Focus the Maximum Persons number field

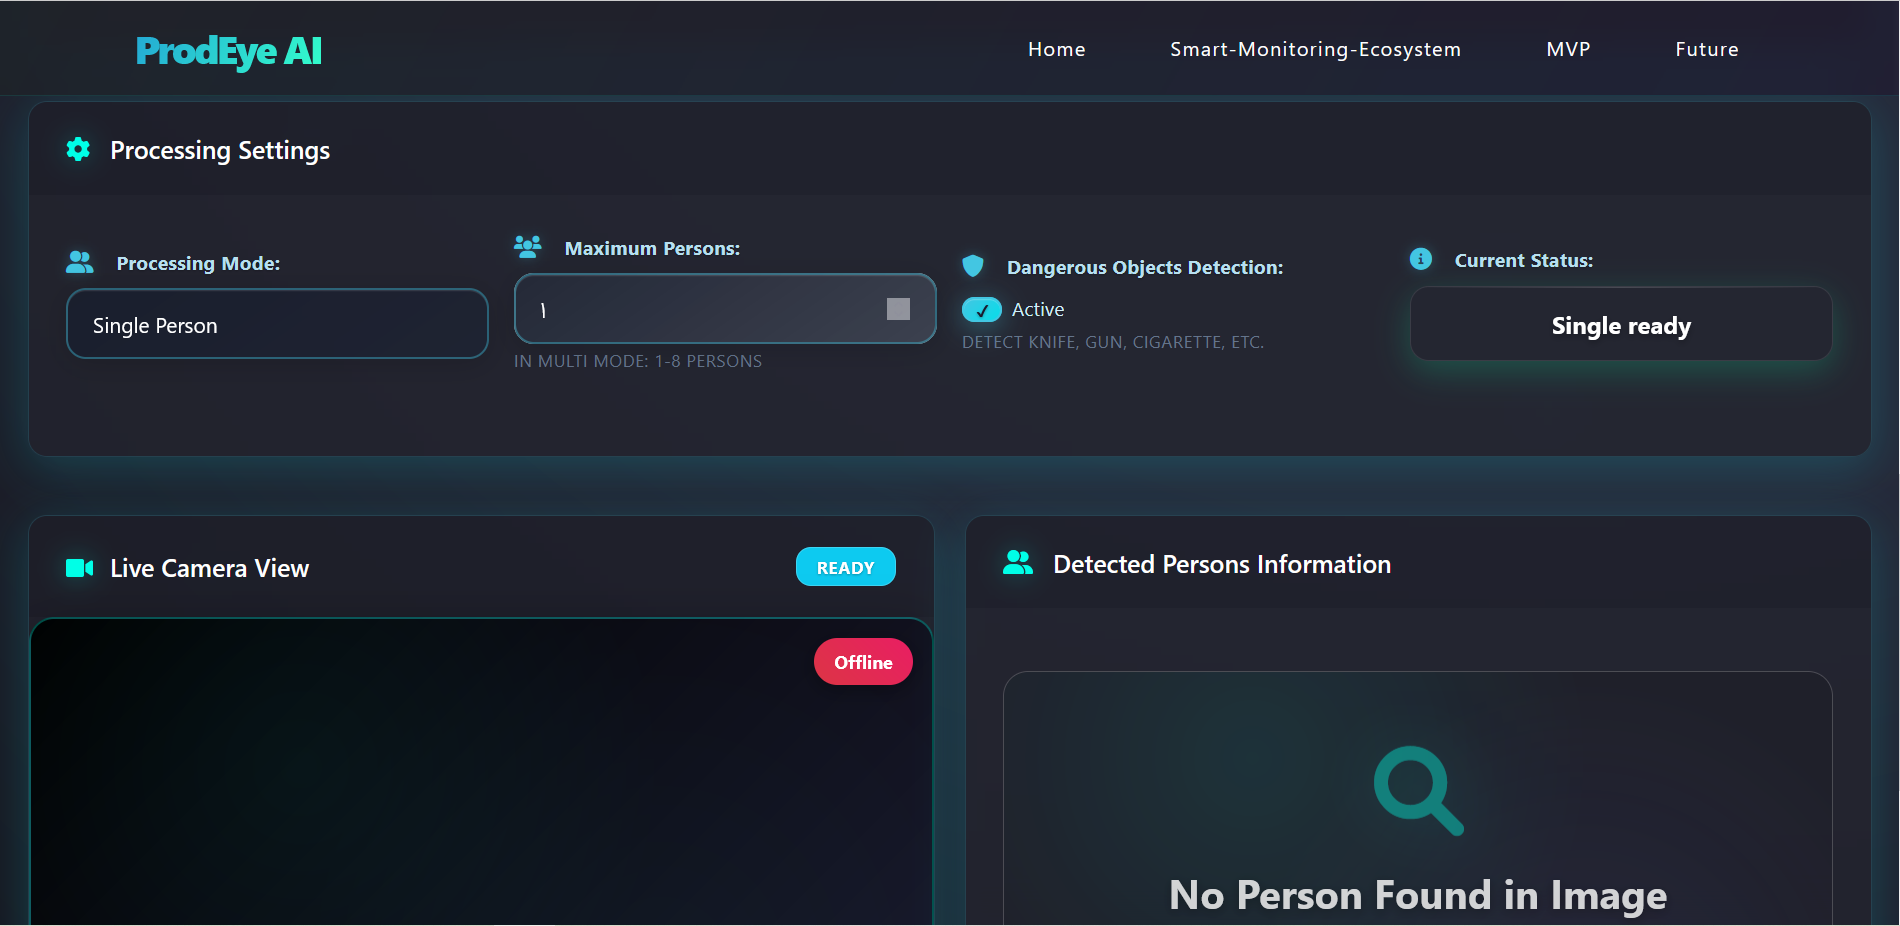(725, 309)
